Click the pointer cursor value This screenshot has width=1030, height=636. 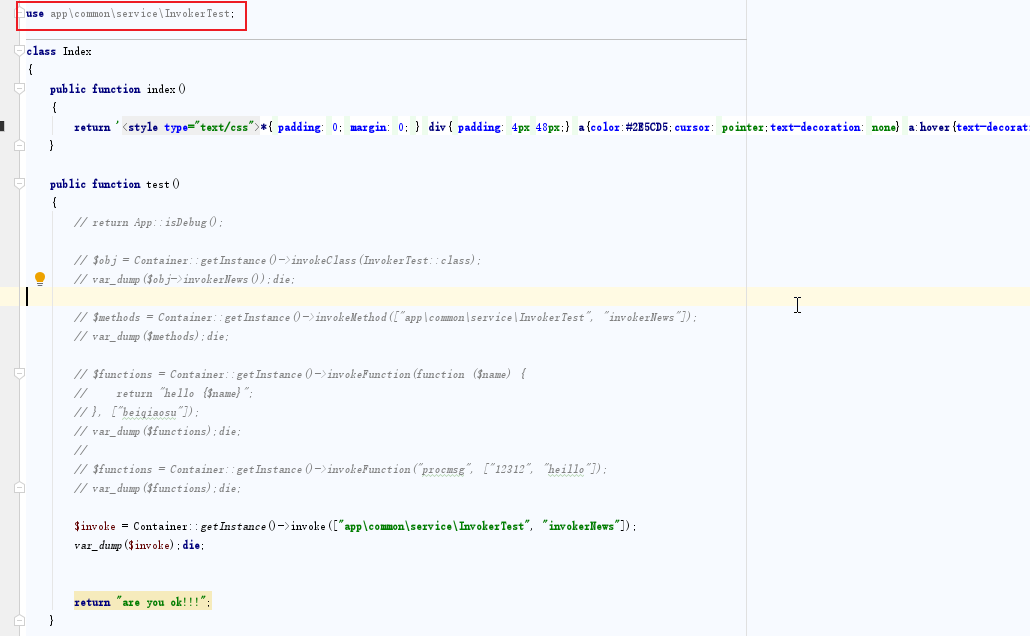(x=742, y=127)
